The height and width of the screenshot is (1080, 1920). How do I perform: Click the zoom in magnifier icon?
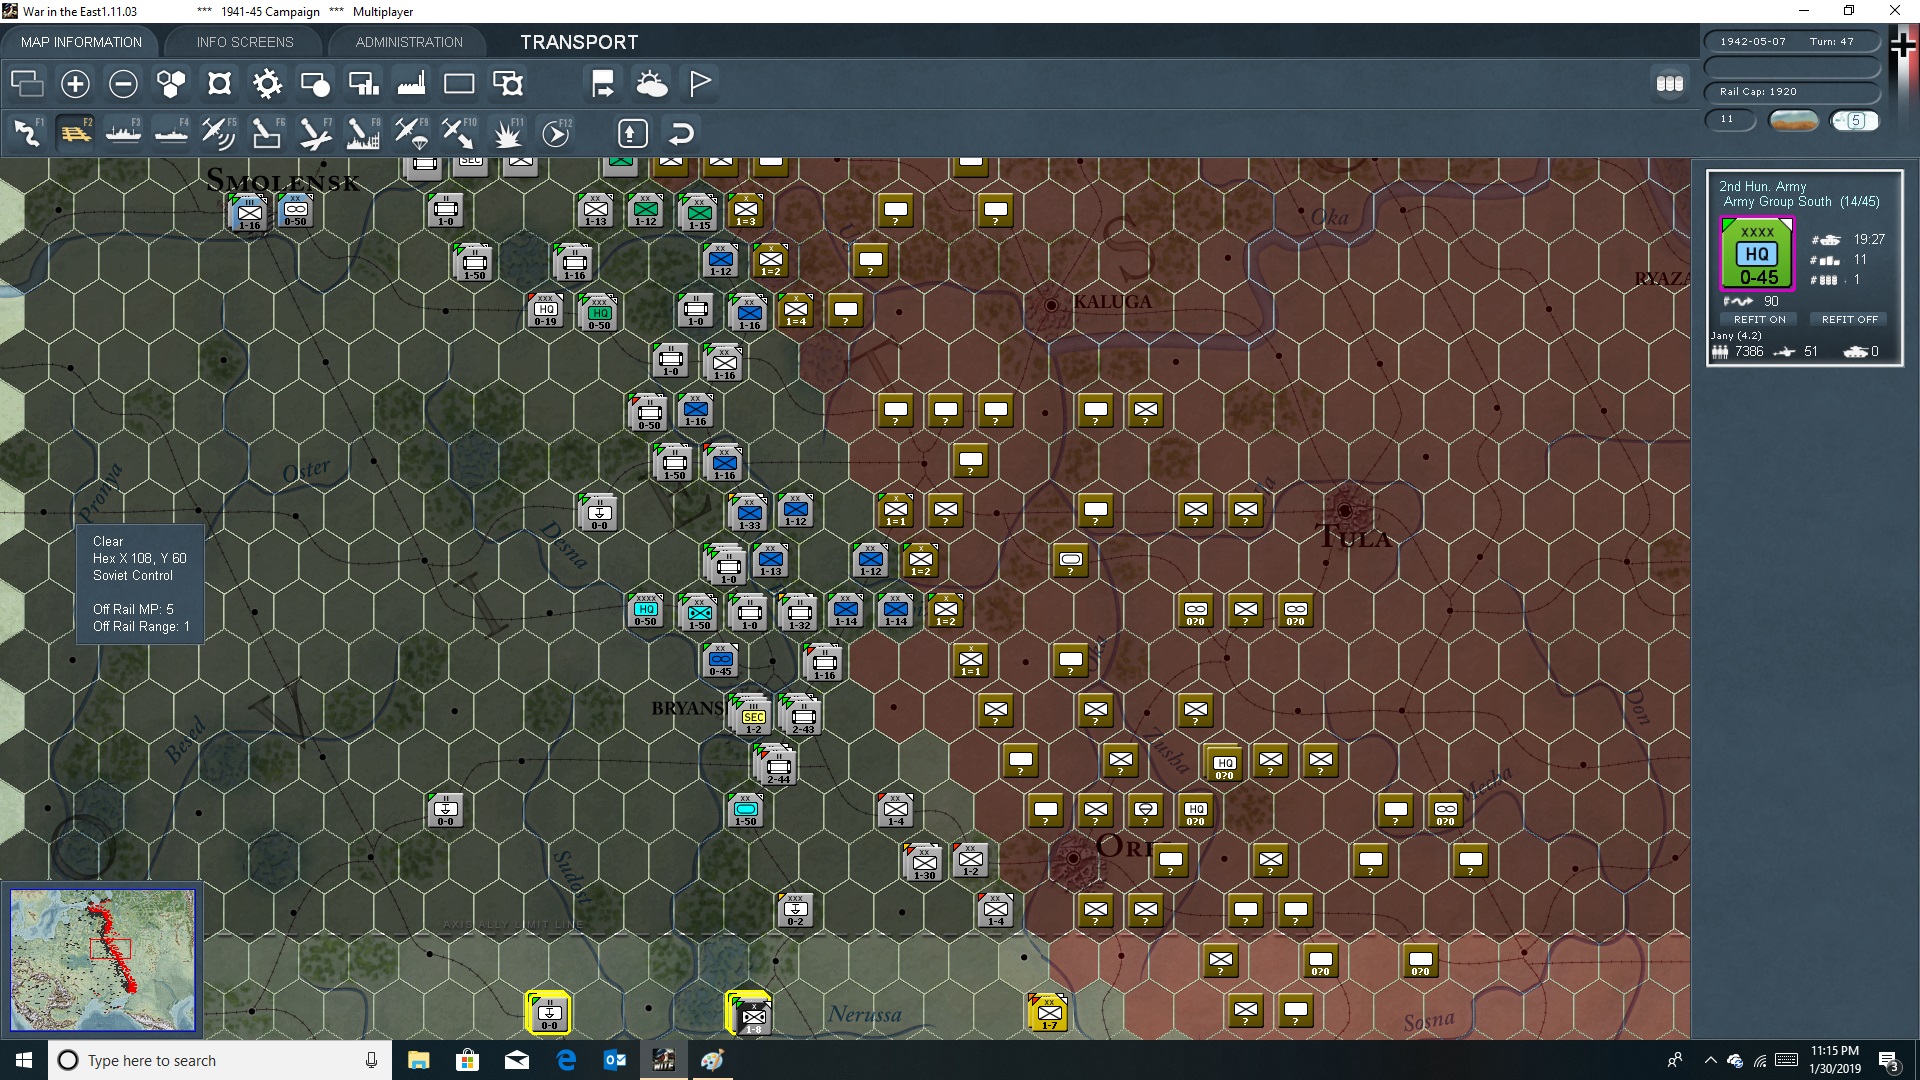click(75, 84)
